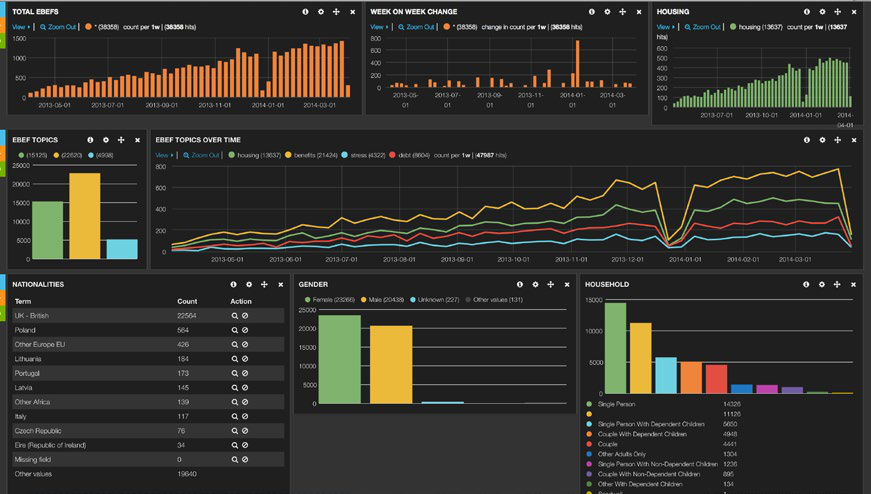Image resolution: width=871 pixels, height=494 pixels.
Task: Click the Female bar in Gender chart
Action: pos(339,359)
